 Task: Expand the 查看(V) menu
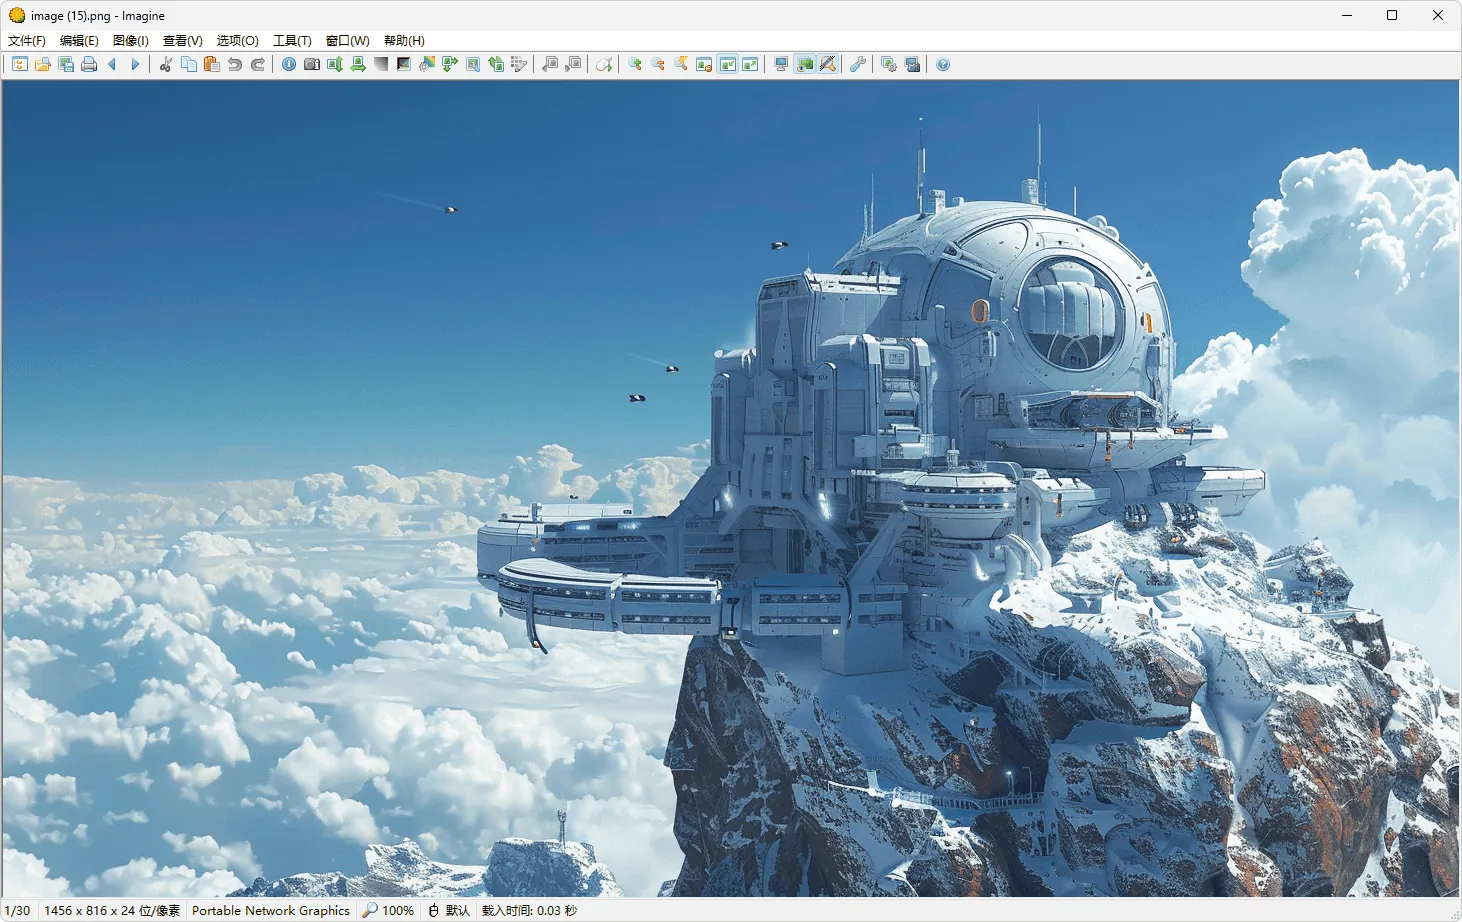tap(183, 41)
